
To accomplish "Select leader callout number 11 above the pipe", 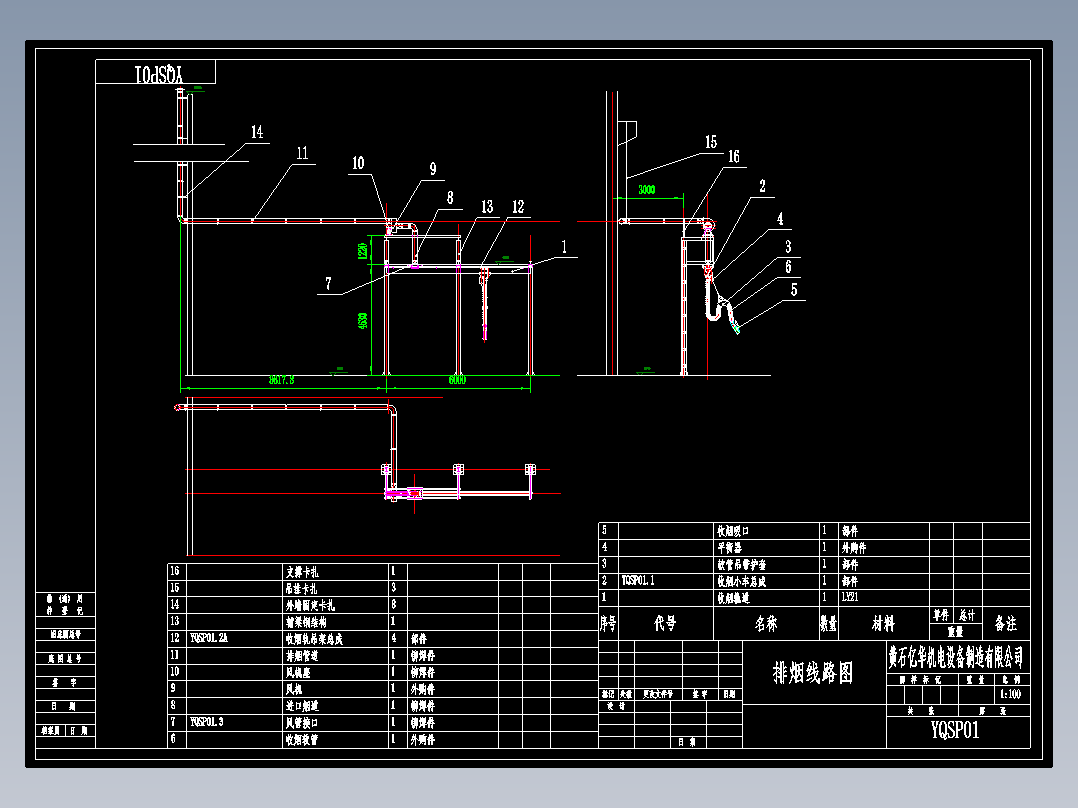I will pos(302,153).
